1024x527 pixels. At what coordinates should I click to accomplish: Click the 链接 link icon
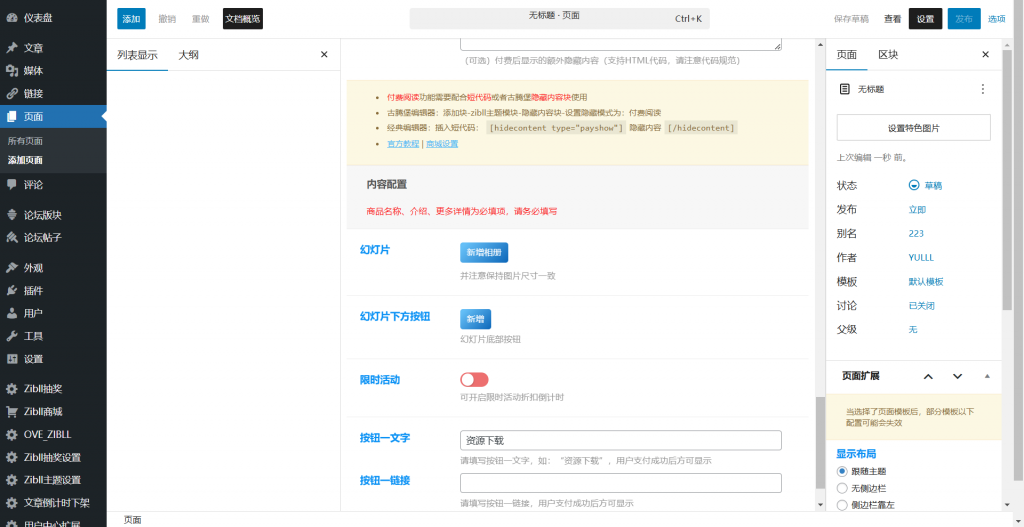12,93
